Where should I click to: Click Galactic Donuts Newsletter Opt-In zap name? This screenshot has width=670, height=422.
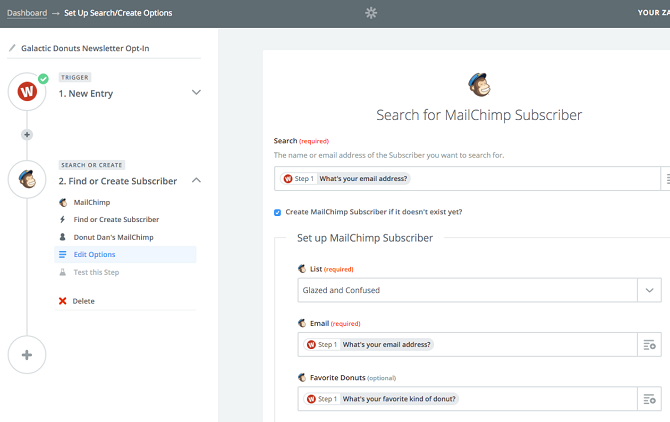pos(85,48)
